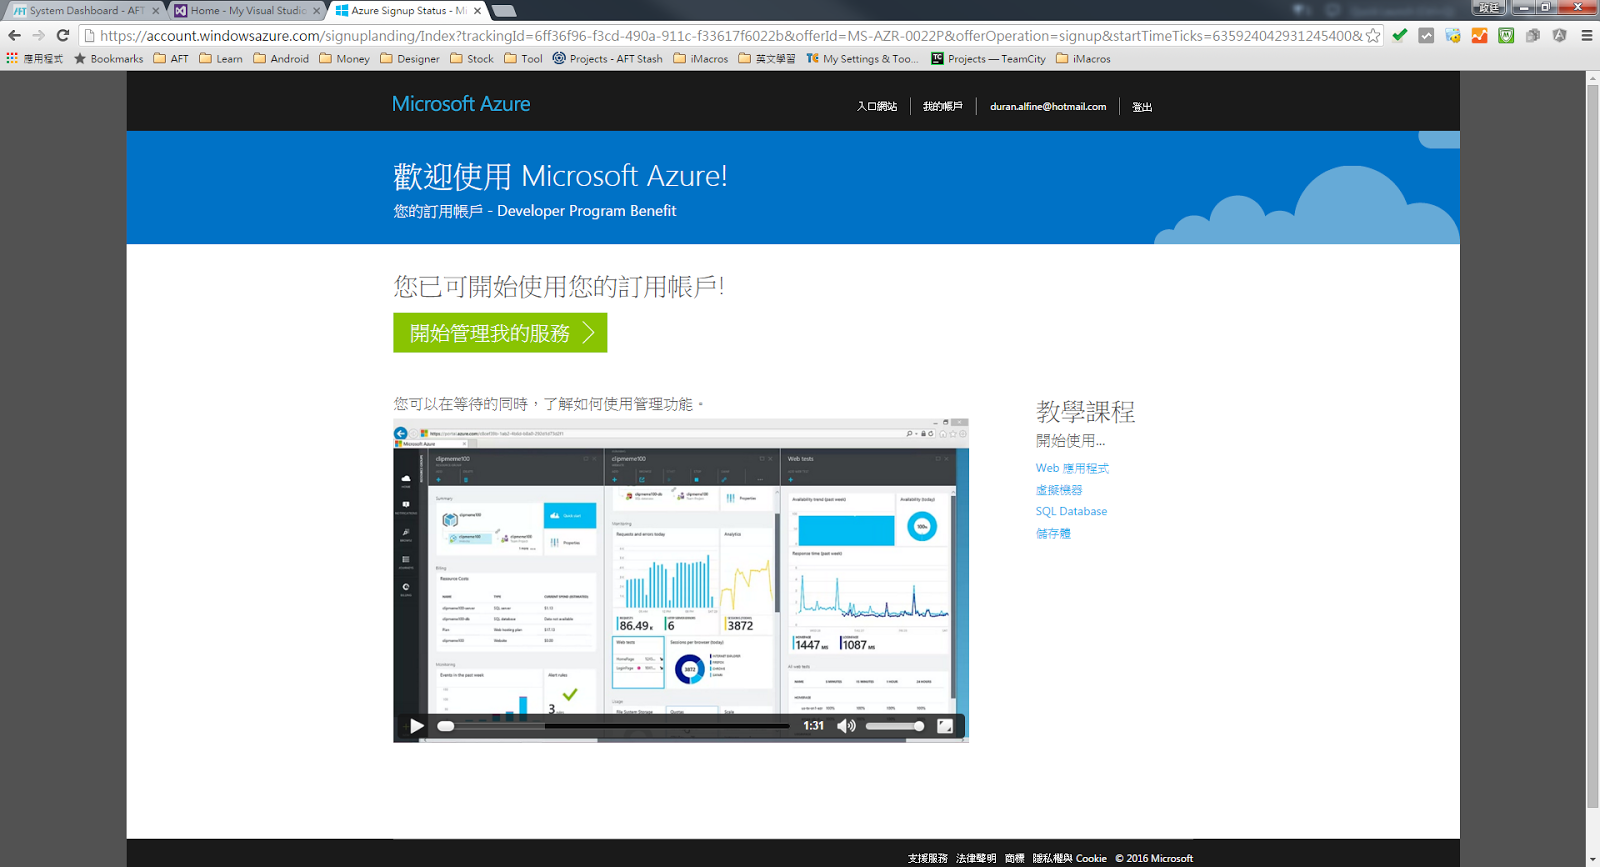Mute the video using the speaker icon
The height and width of the screenshot is (867, 1600).
[x=846, y=726]
